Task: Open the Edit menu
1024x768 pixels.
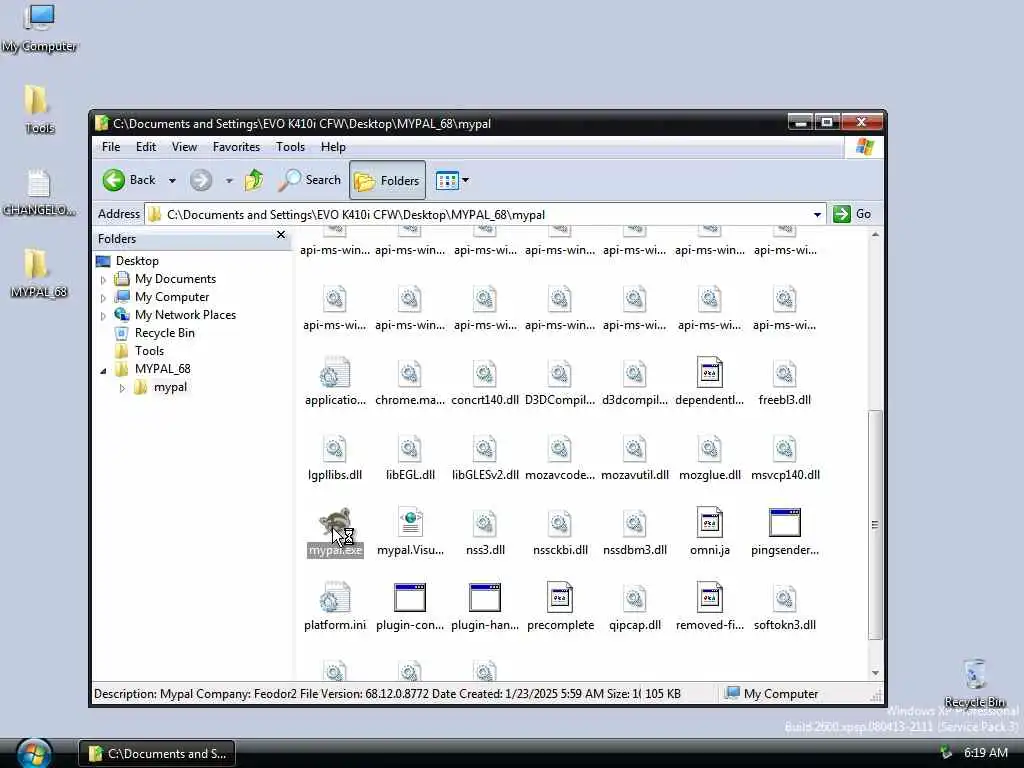Action: click(x=146, y=147)
